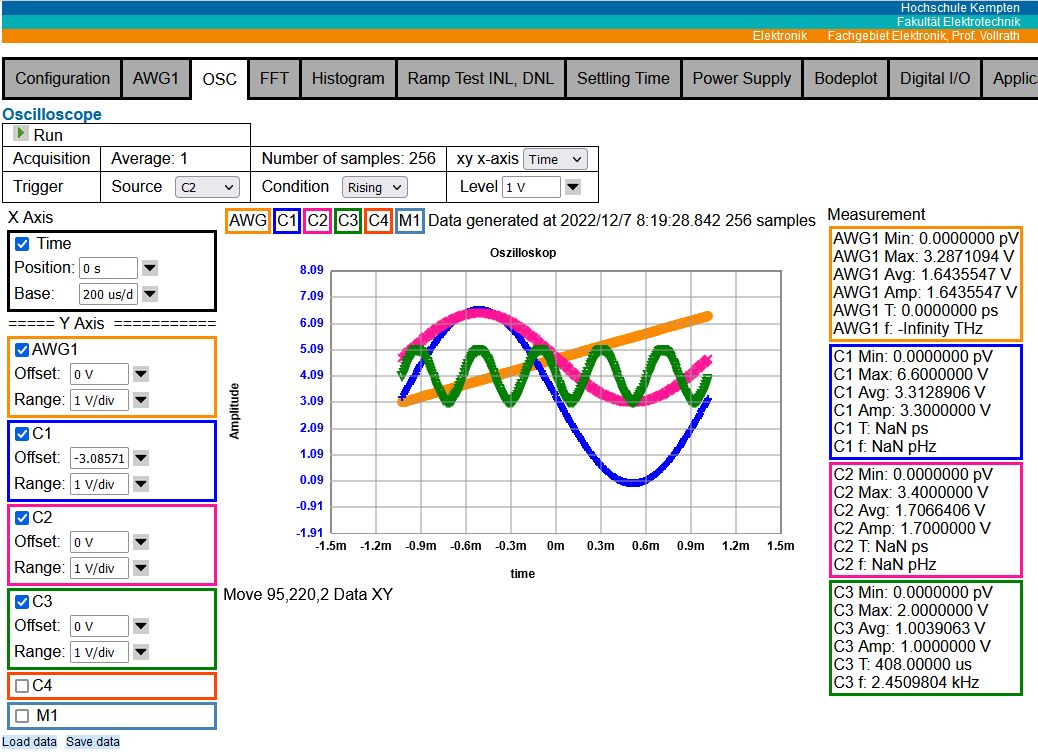Click the Save data link
1038x755 pixels.
tap(93, 742)
